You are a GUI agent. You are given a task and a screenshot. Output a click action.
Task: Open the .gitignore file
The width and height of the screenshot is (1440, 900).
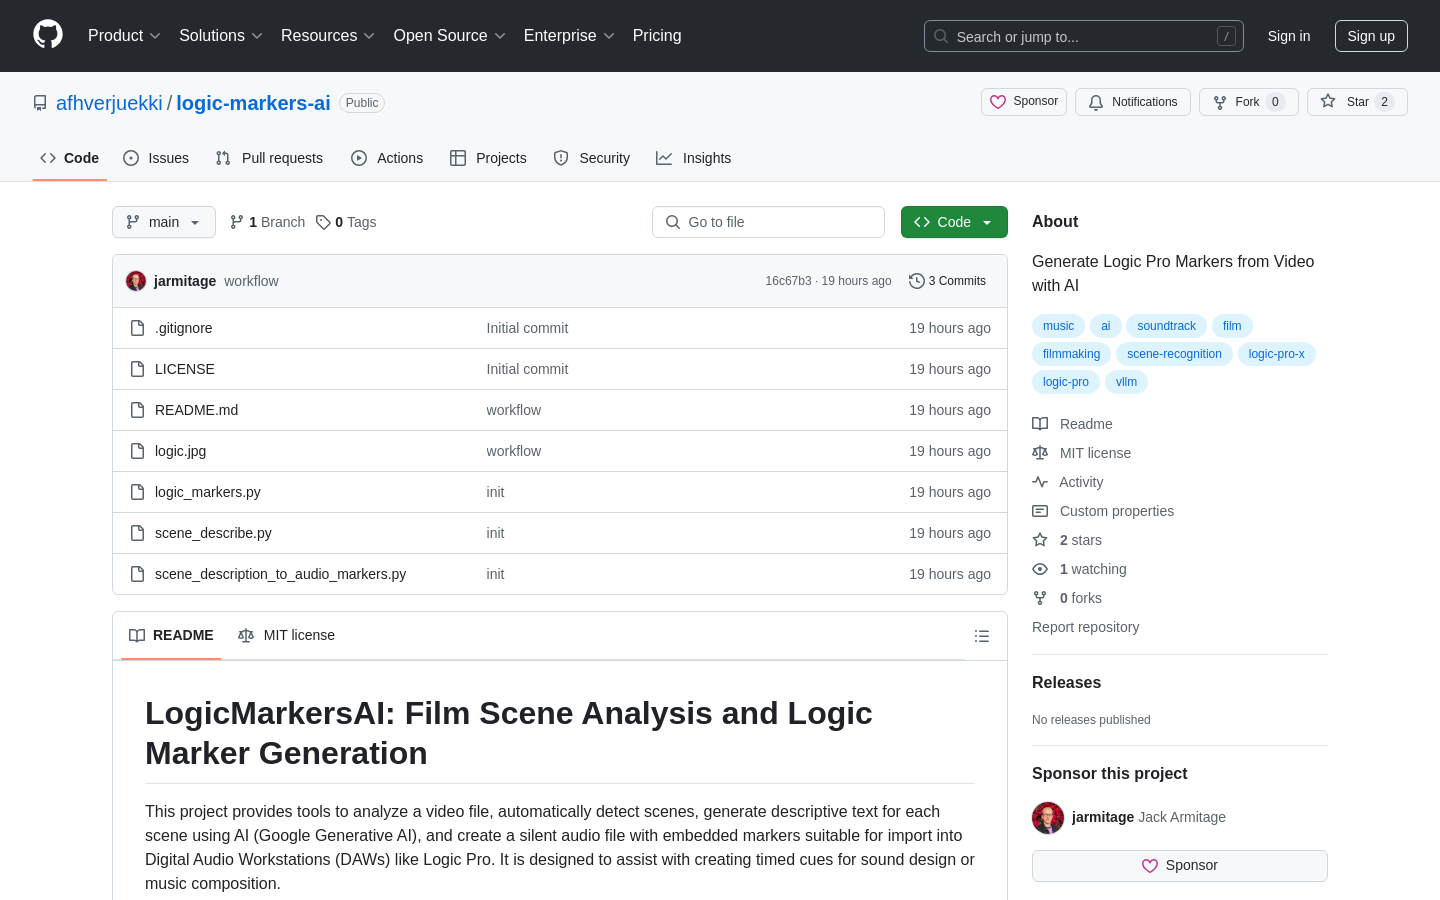[x=183, y=328]
